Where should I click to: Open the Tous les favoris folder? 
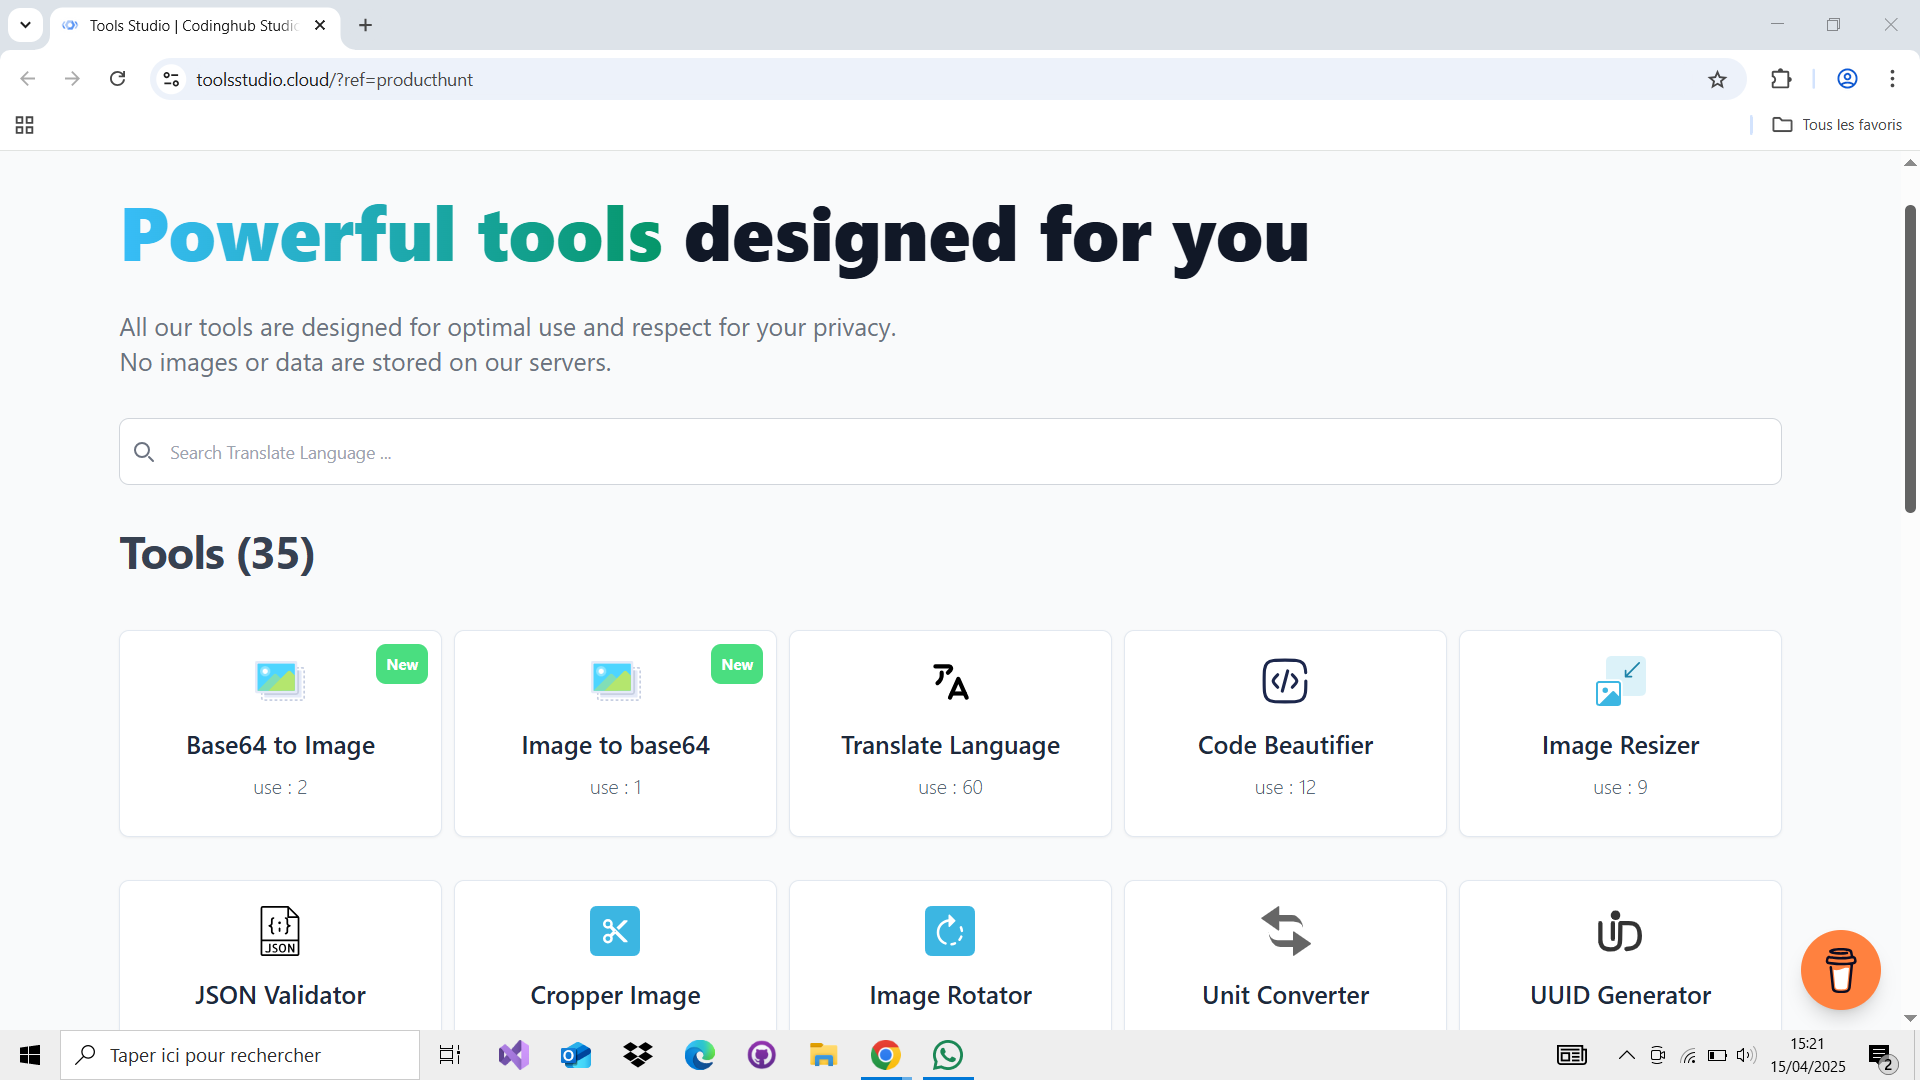(1837, 125)
